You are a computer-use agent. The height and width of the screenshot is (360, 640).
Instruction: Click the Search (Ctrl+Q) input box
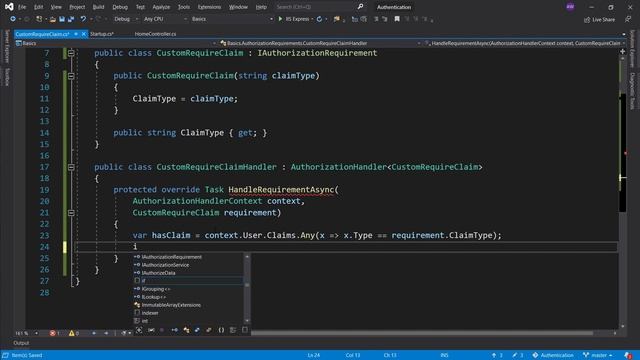(314, 7)
